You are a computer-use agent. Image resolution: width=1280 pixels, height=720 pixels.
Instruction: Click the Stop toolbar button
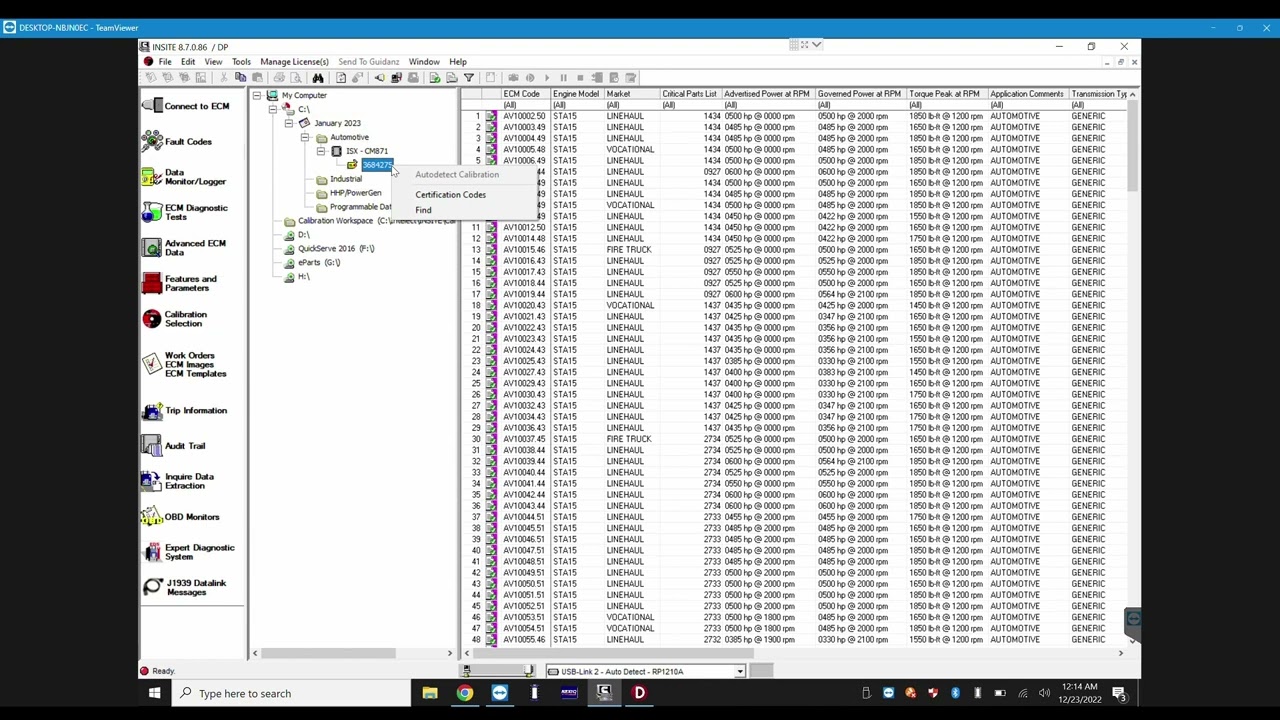coord(580,78)
